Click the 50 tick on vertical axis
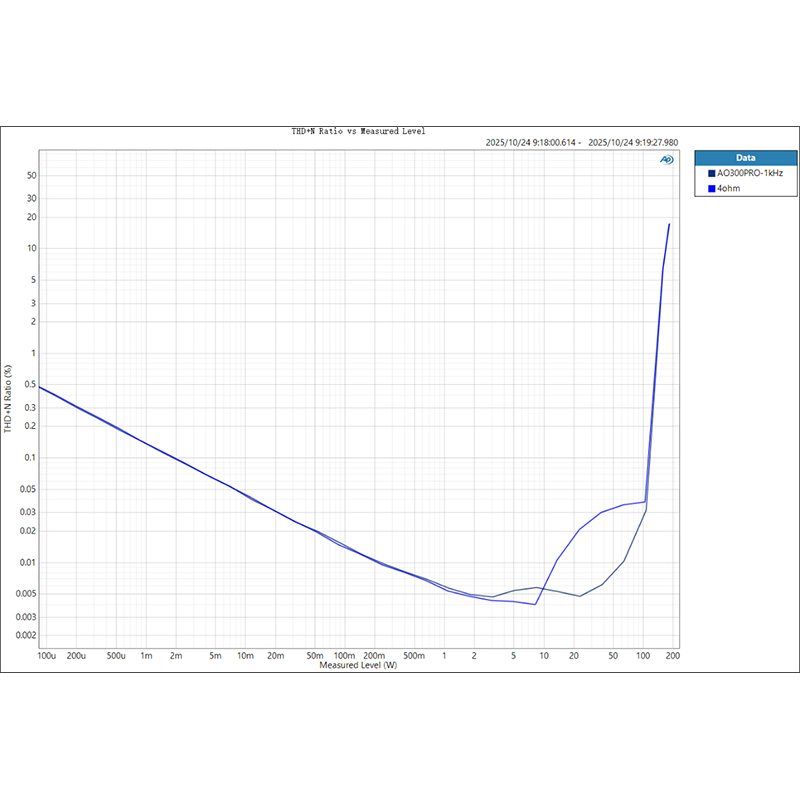The height and width of the screenshot is (800, 800). [x=31, y=175]
